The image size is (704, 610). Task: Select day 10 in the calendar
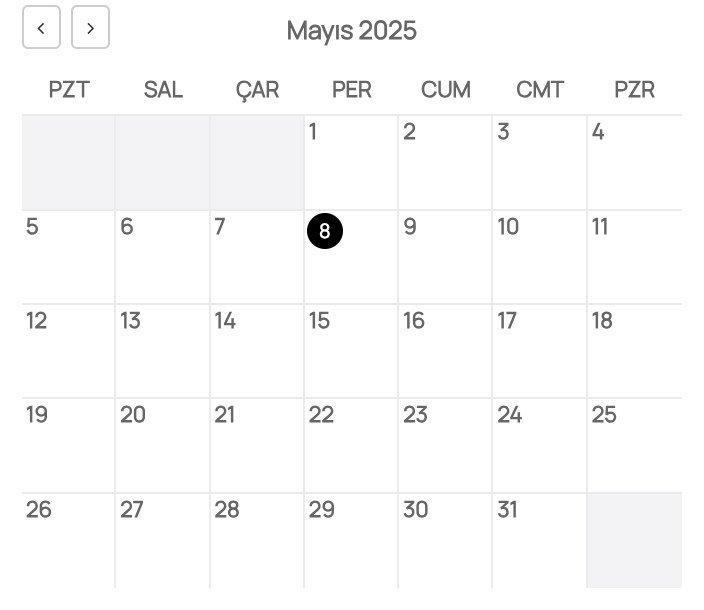(539, 257)
